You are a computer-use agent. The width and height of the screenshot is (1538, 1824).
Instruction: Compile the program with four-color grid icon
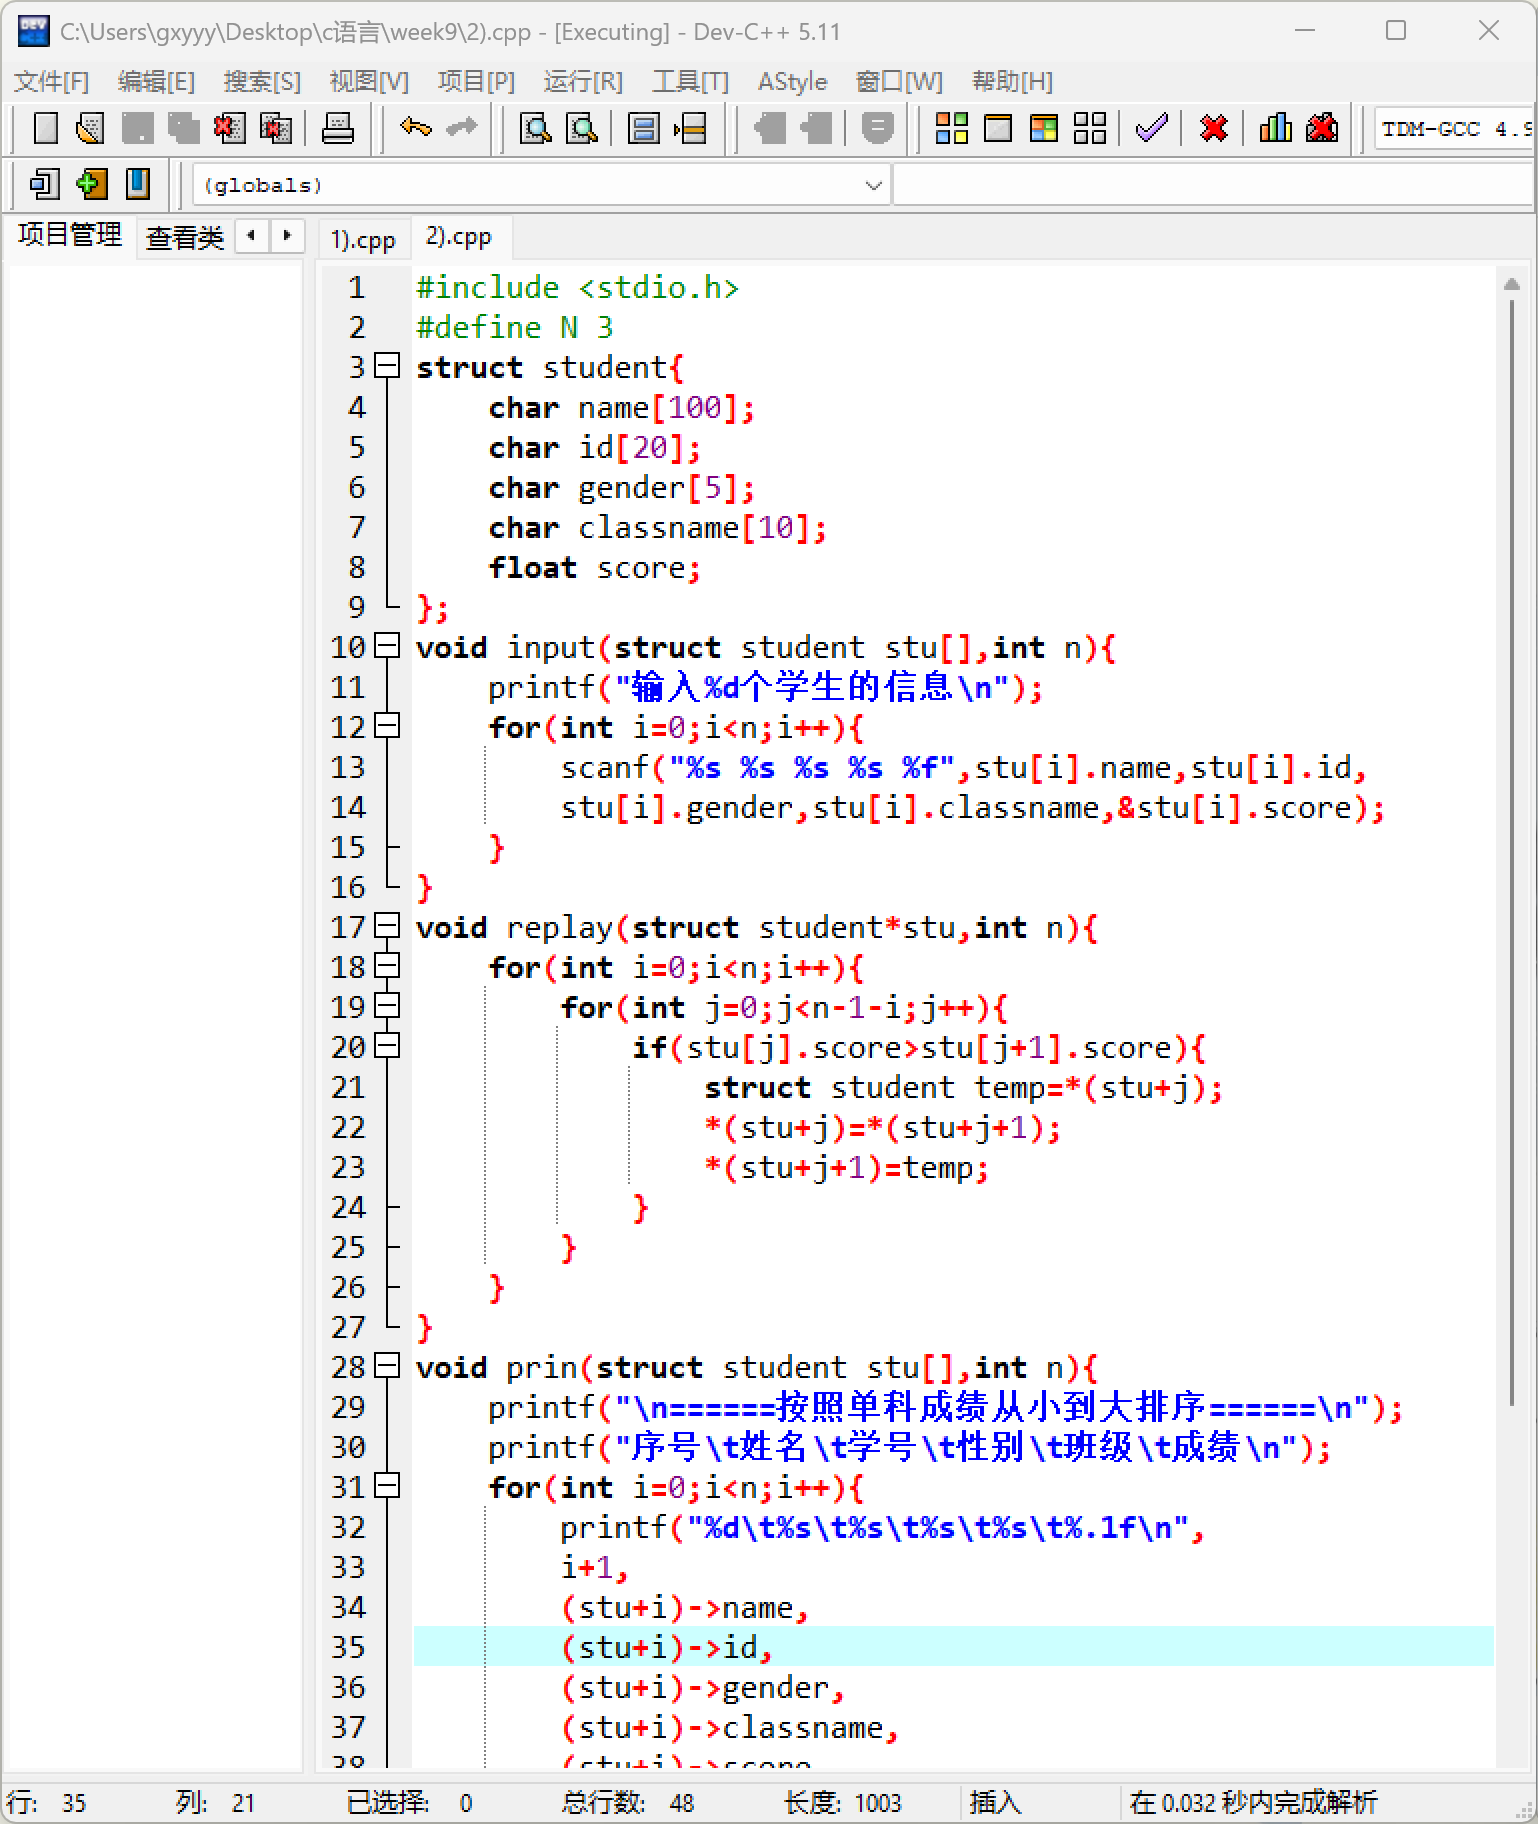(x=951, y=128)
